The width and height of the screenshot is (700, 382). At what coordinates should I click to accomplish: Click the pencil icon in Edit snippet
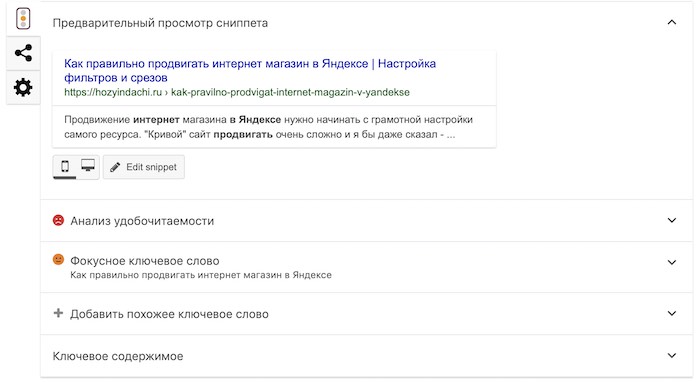click(x=115, y=167)
